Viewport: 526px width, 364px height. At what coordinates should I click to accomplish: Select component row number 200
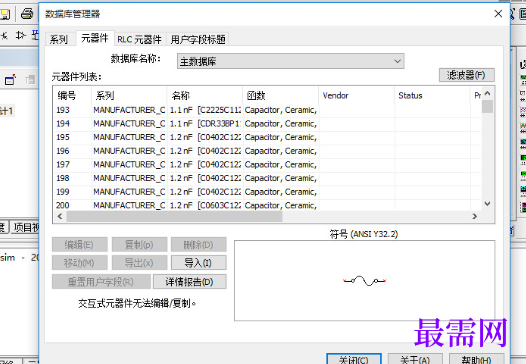267,205
